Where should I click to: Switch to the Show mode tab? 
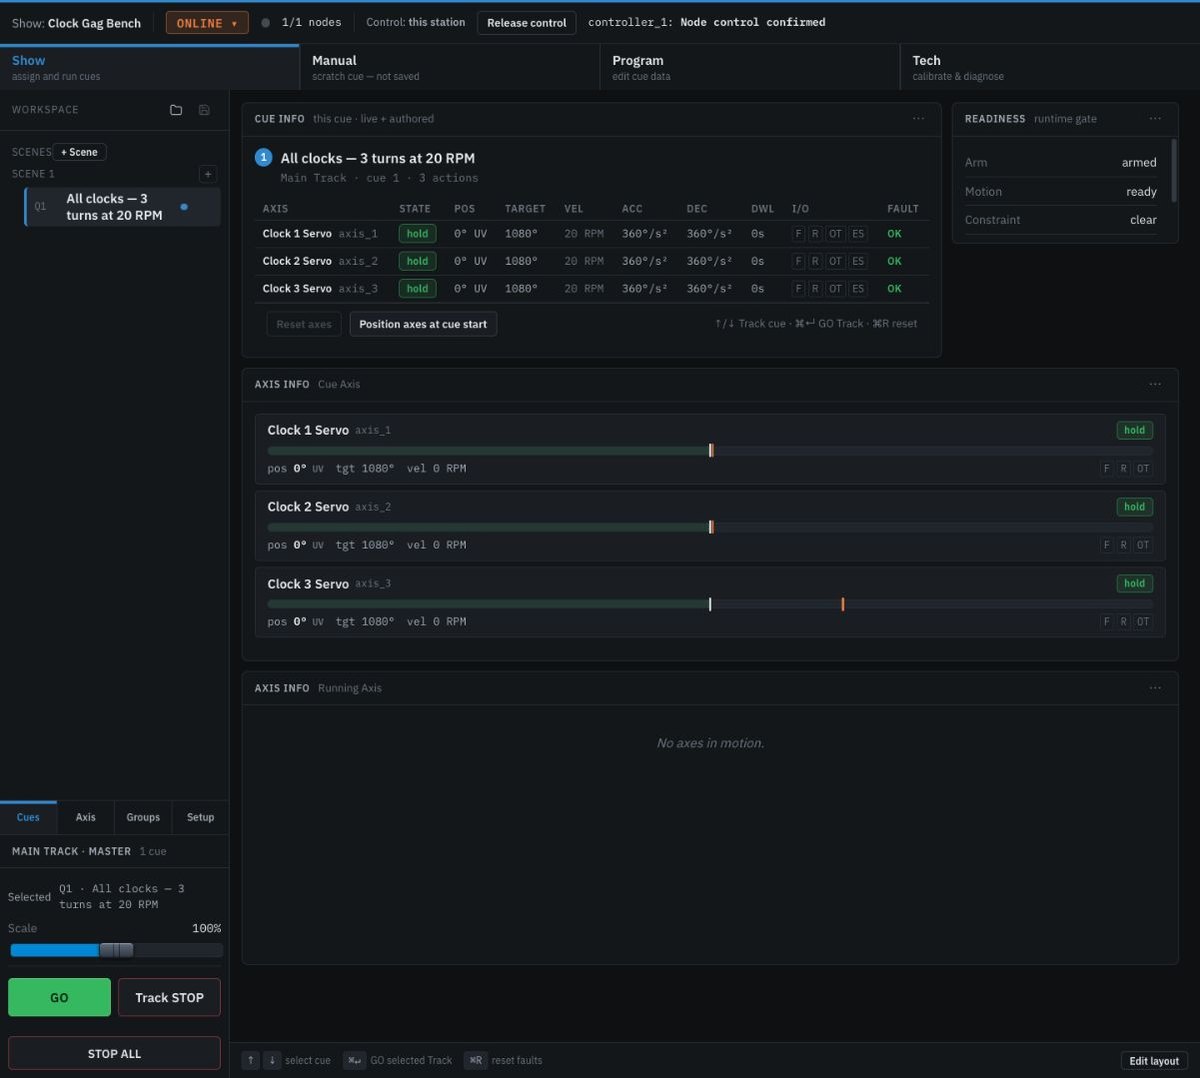(x=150, y=68)
